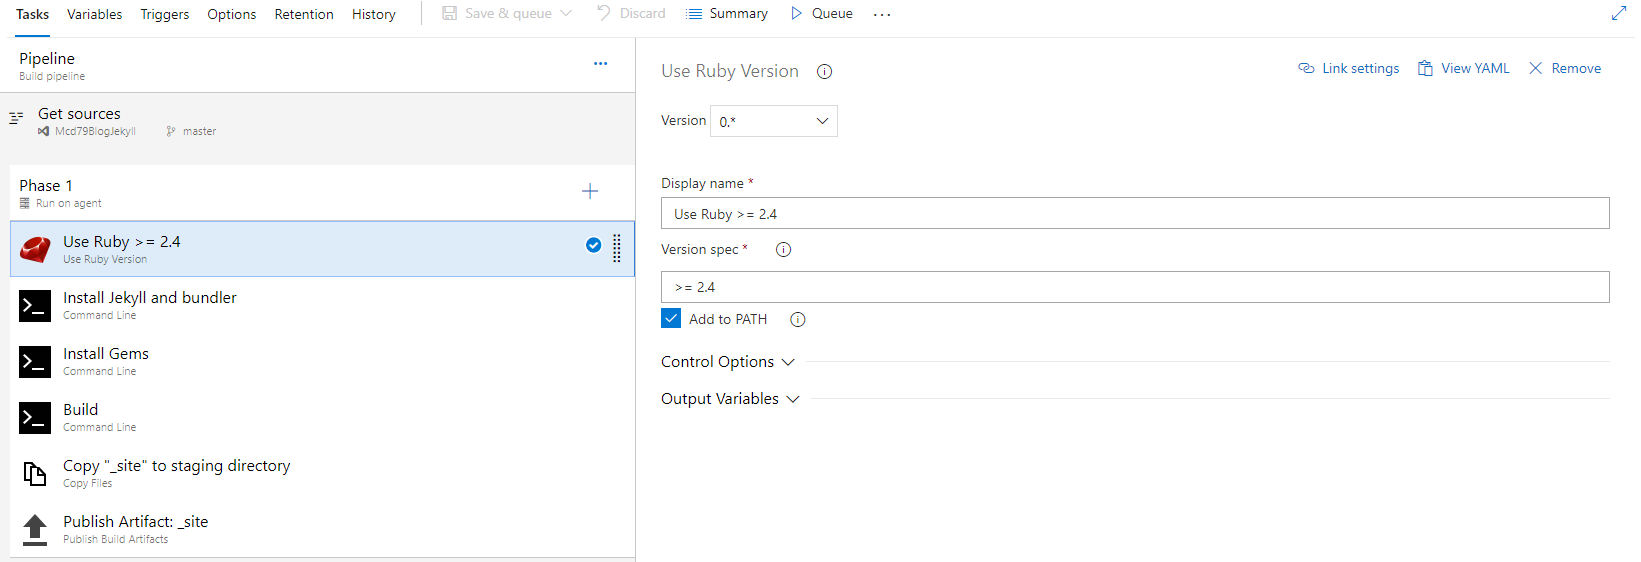Viewport: 1641px width, 562px height.
Task: Click the drag handle on Use Ruby task
Action: pyautogui.click(x=617, y=247)
